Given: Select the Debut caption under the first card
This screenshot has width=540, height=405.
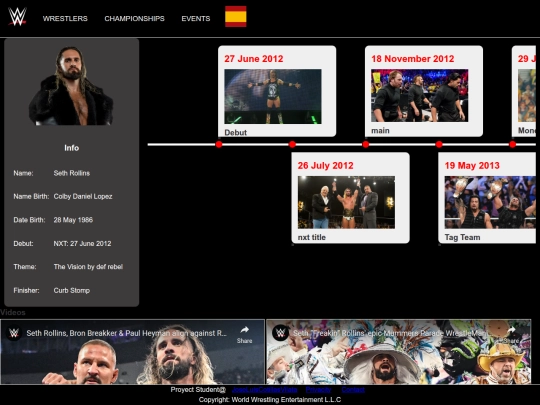Looking at the screenshot, I should click(x=236, y=132).
